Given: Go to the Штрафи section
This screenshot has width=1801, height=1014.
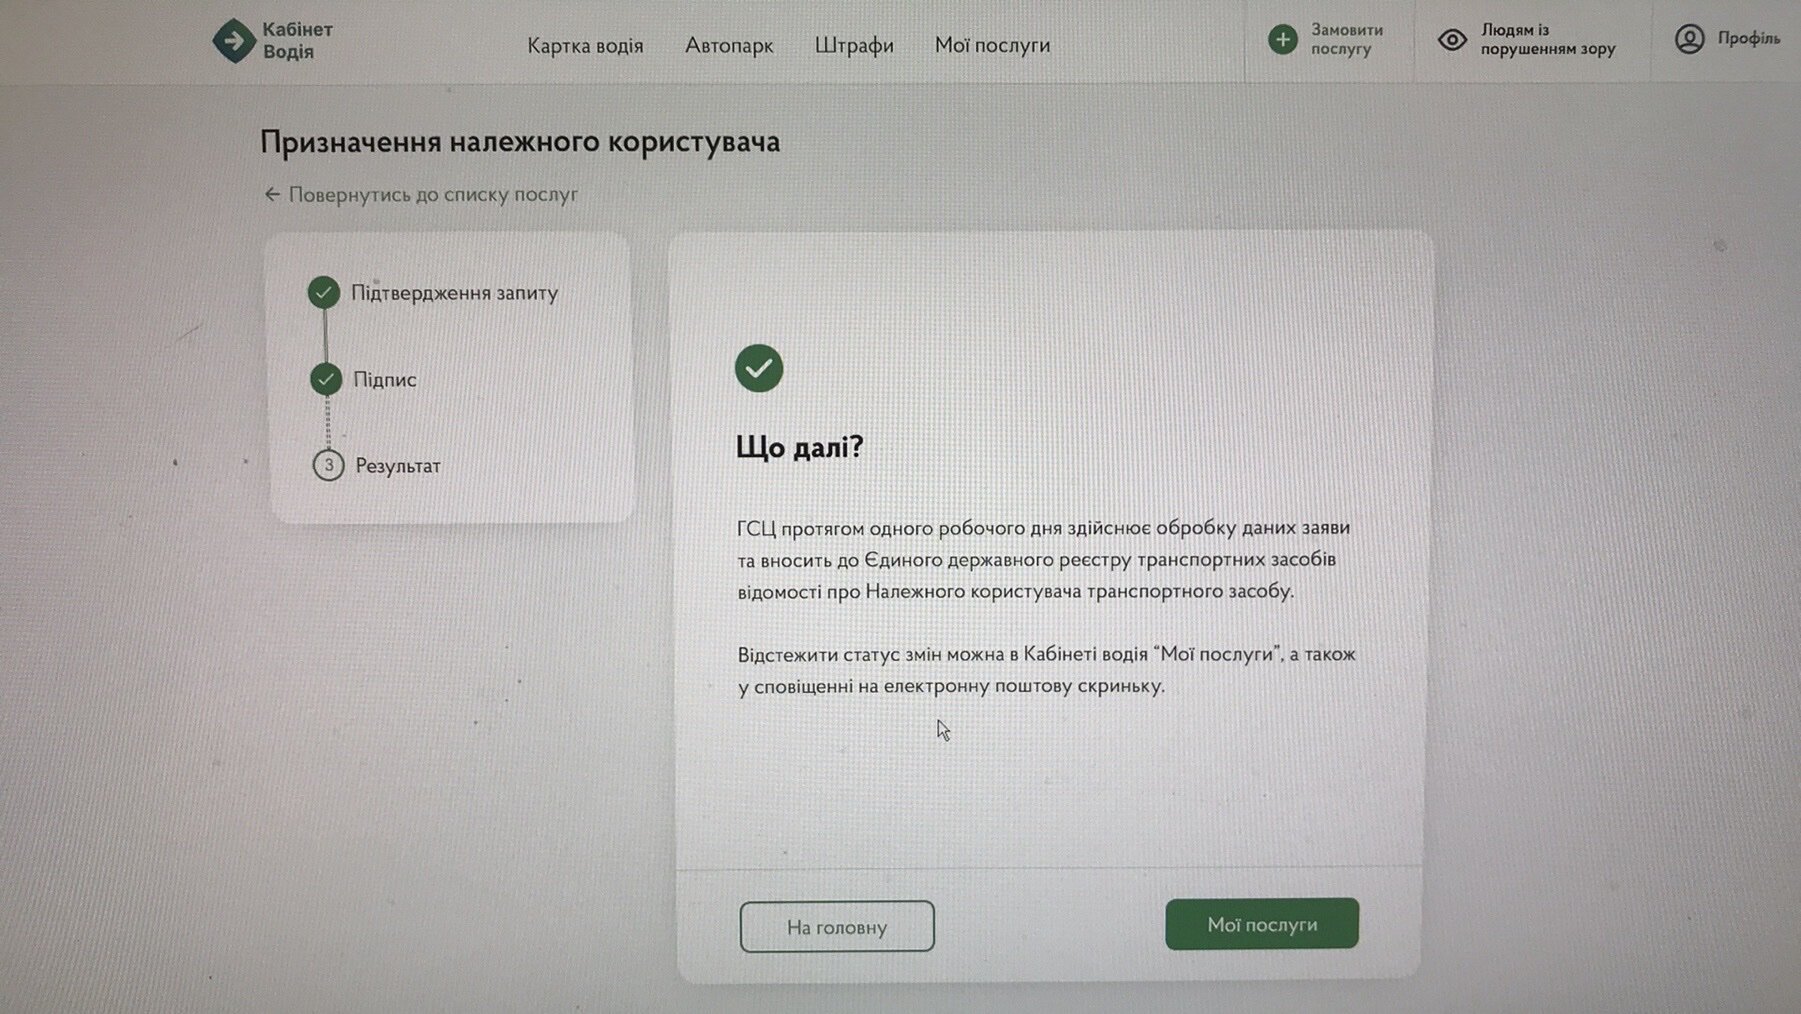Looking at the screenshot, I should click(x=854, y=46).
